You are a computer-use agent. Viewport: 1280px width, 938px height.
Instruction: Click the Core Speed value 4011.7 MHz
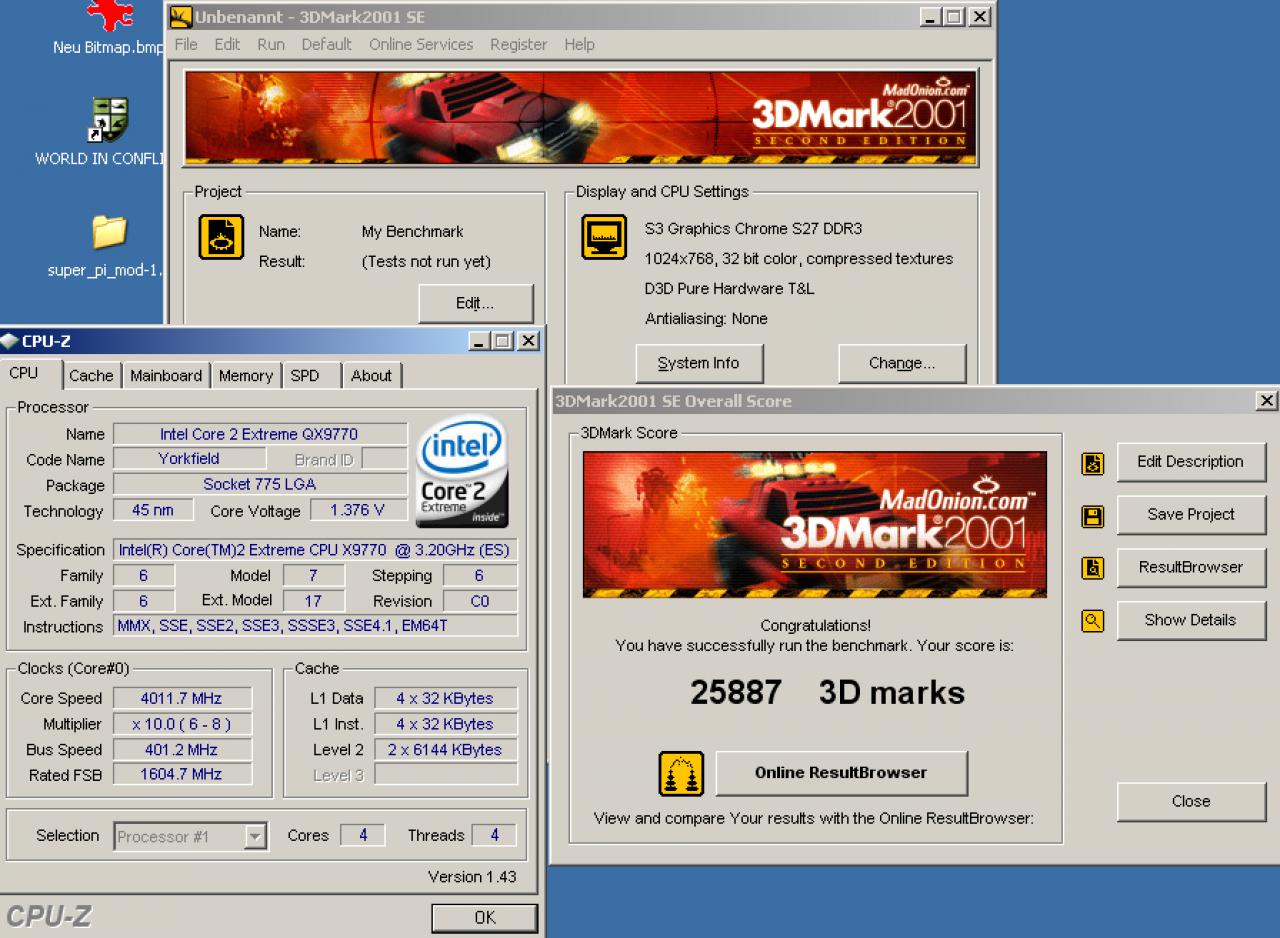point(182,698)
